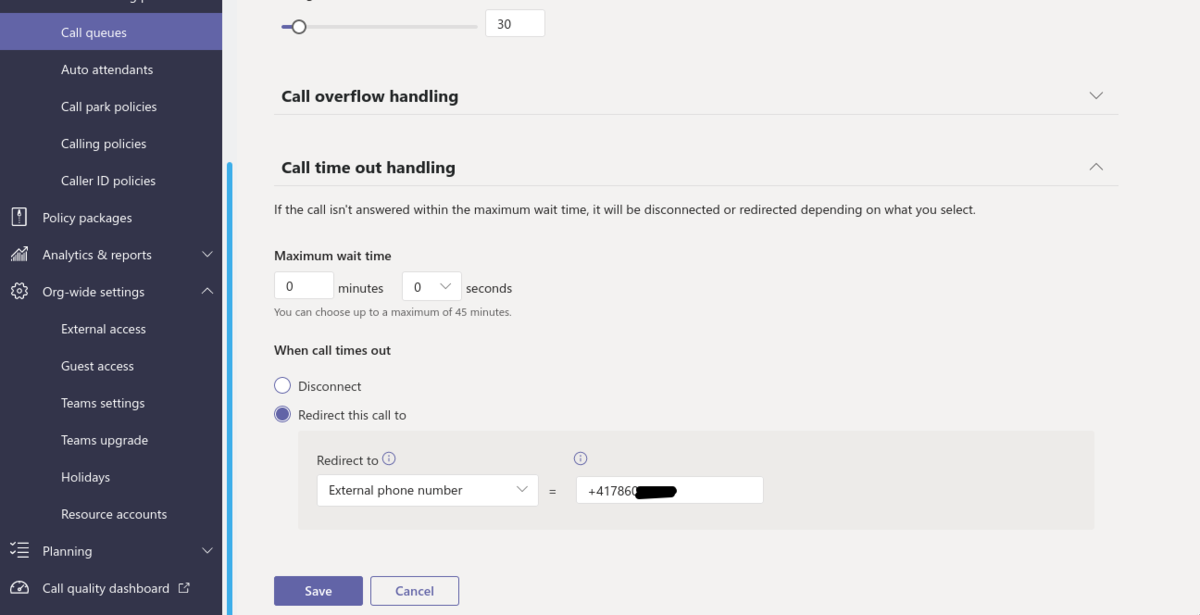This screenshot has width=1200, height=615.
Task: Click the info icon above the equals sign
Action: pyautogui.click(x=580, y=458)
